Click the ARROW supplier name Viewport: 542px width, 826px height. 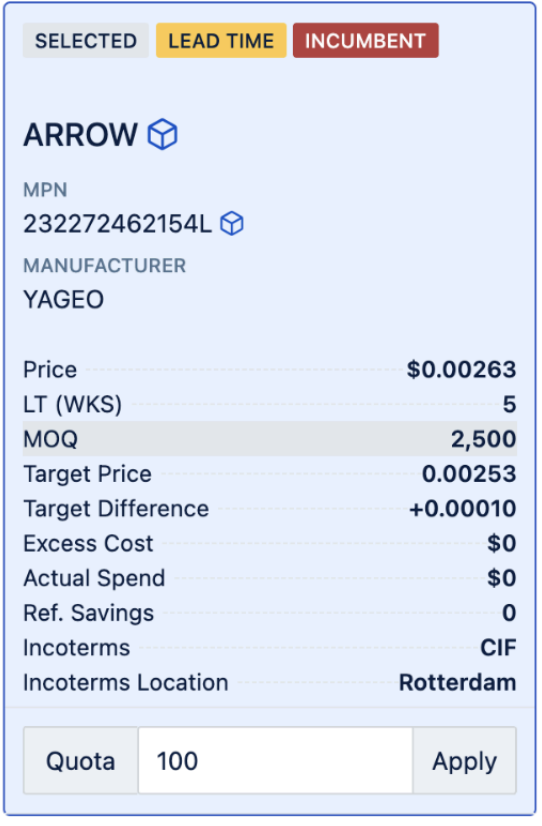[x=81, y=135]
